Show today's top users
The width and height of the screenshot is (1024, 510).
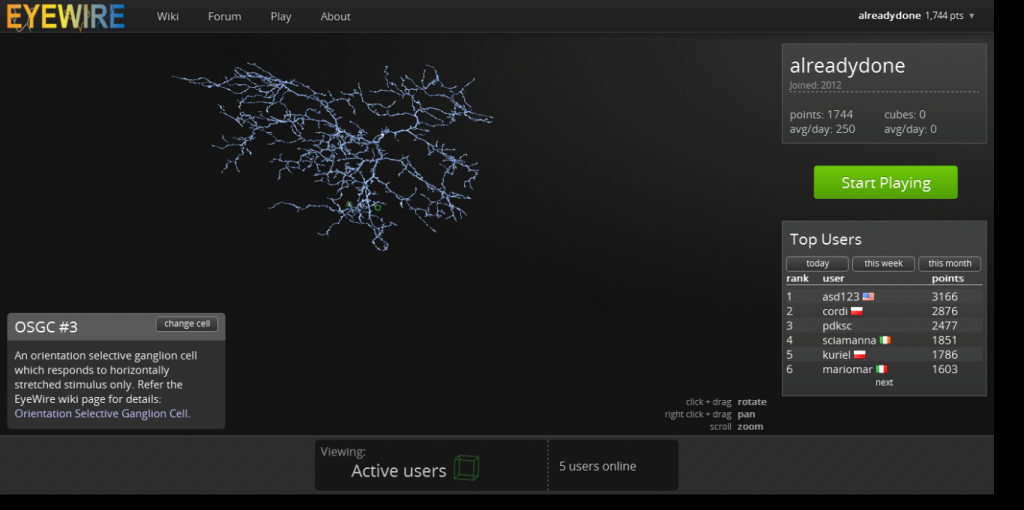(x=817, y=264)
